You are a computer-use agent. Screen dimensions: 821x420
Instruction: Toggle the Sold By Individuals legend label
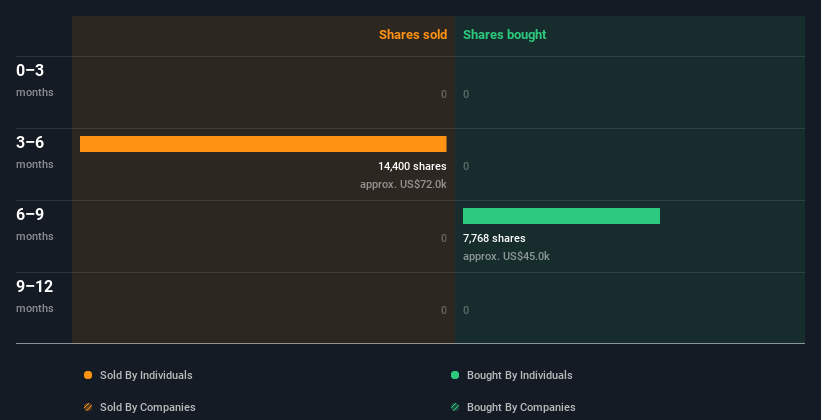point(146,375)
